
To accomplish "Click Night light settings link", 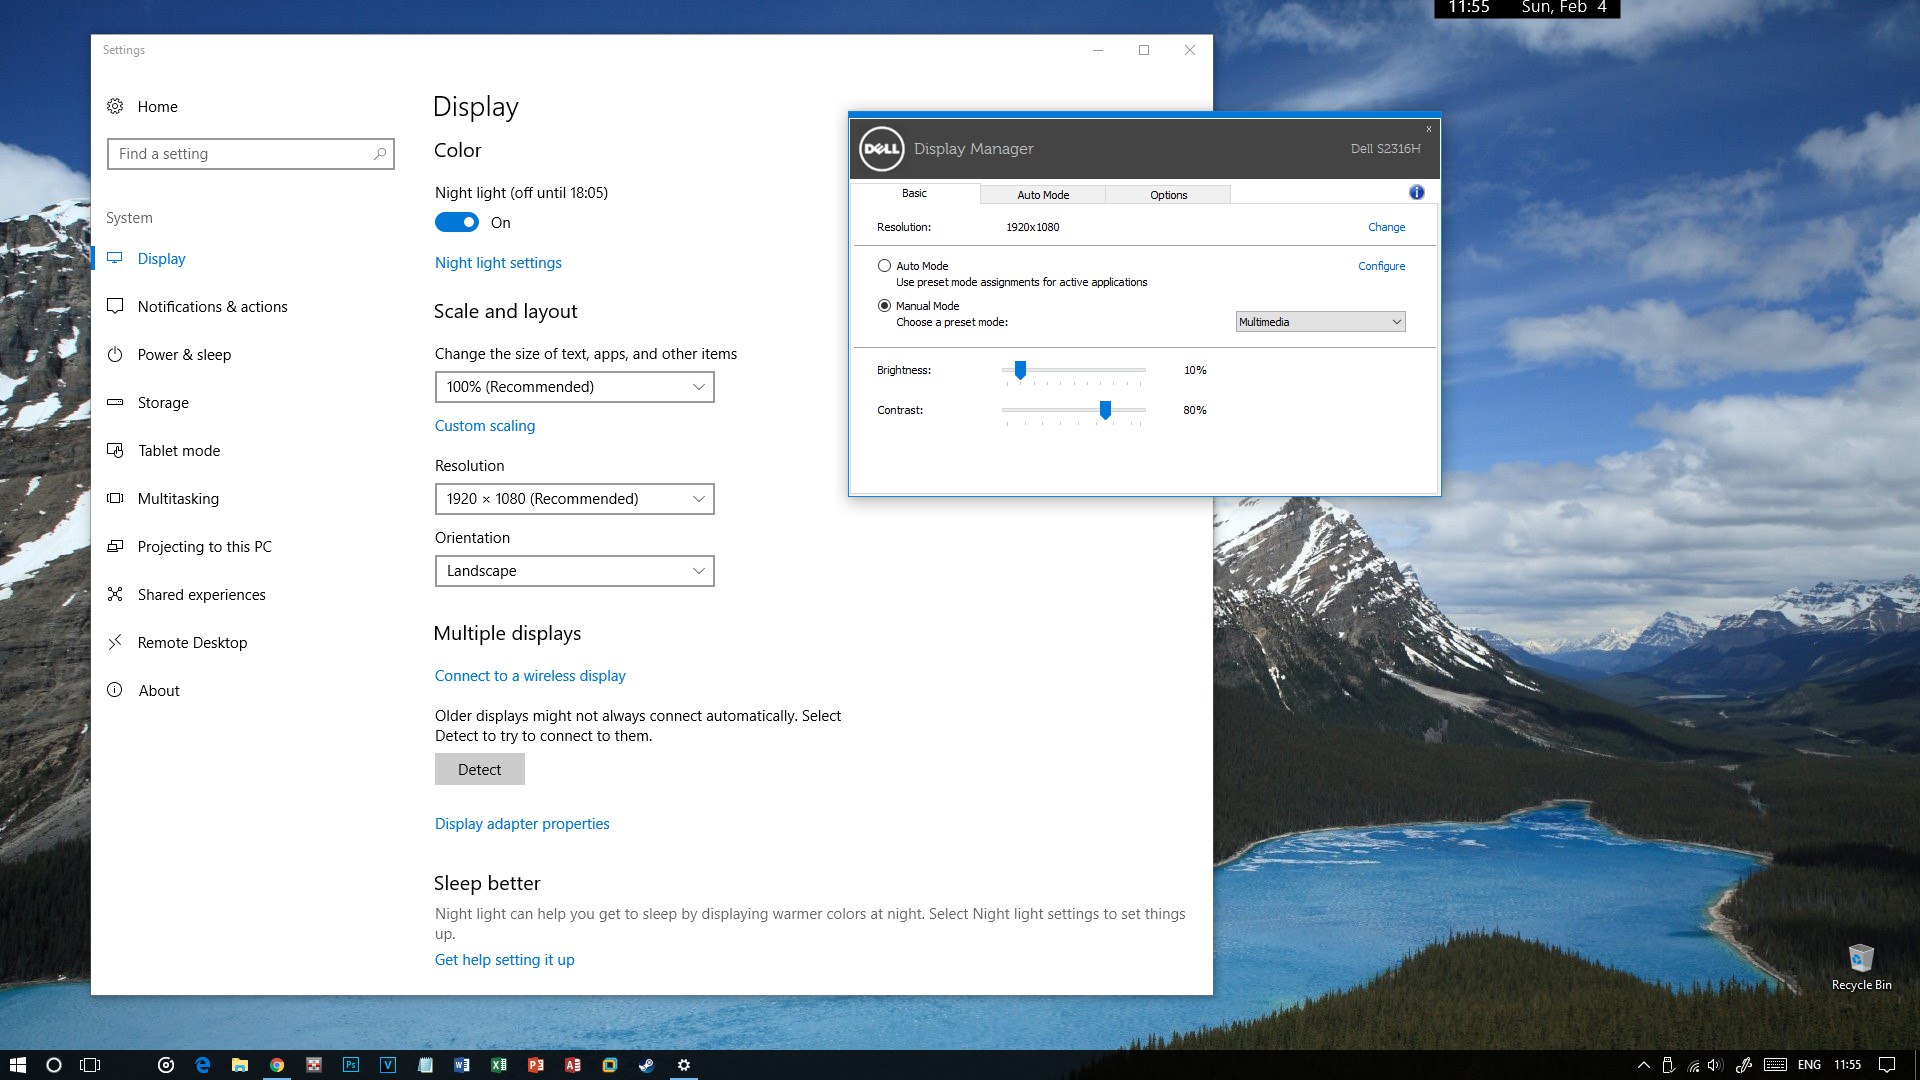I will (x=497, y=262).
